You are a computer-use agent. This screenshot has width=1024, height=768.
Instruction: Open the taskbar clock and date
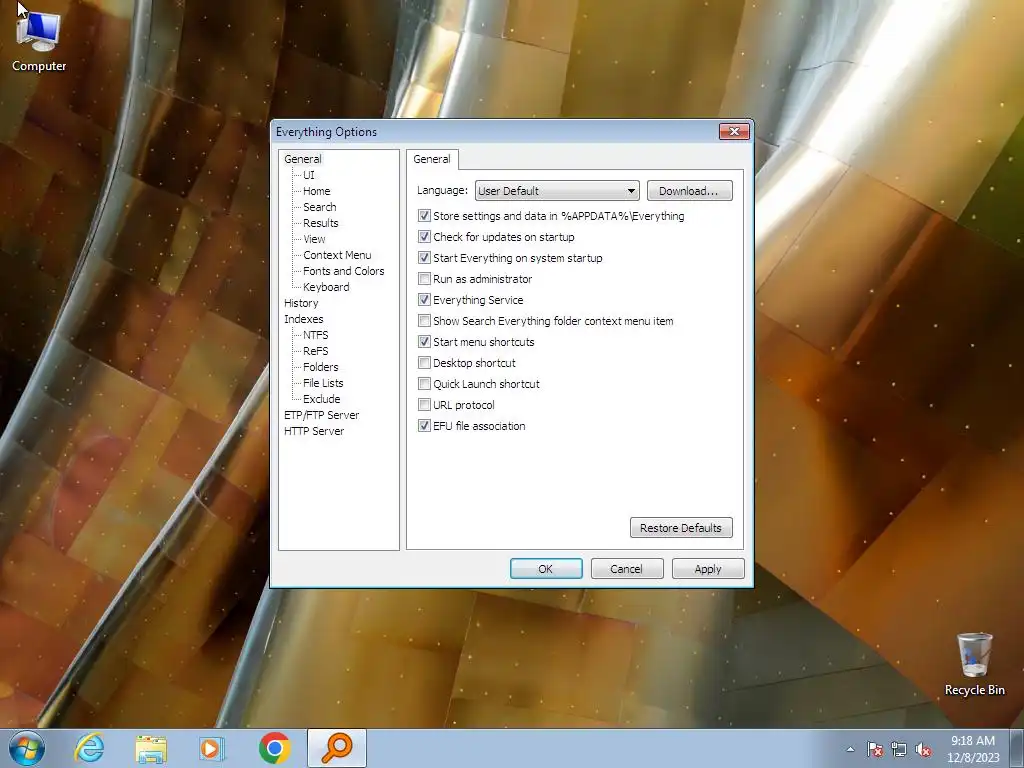(x=973, y=749)
